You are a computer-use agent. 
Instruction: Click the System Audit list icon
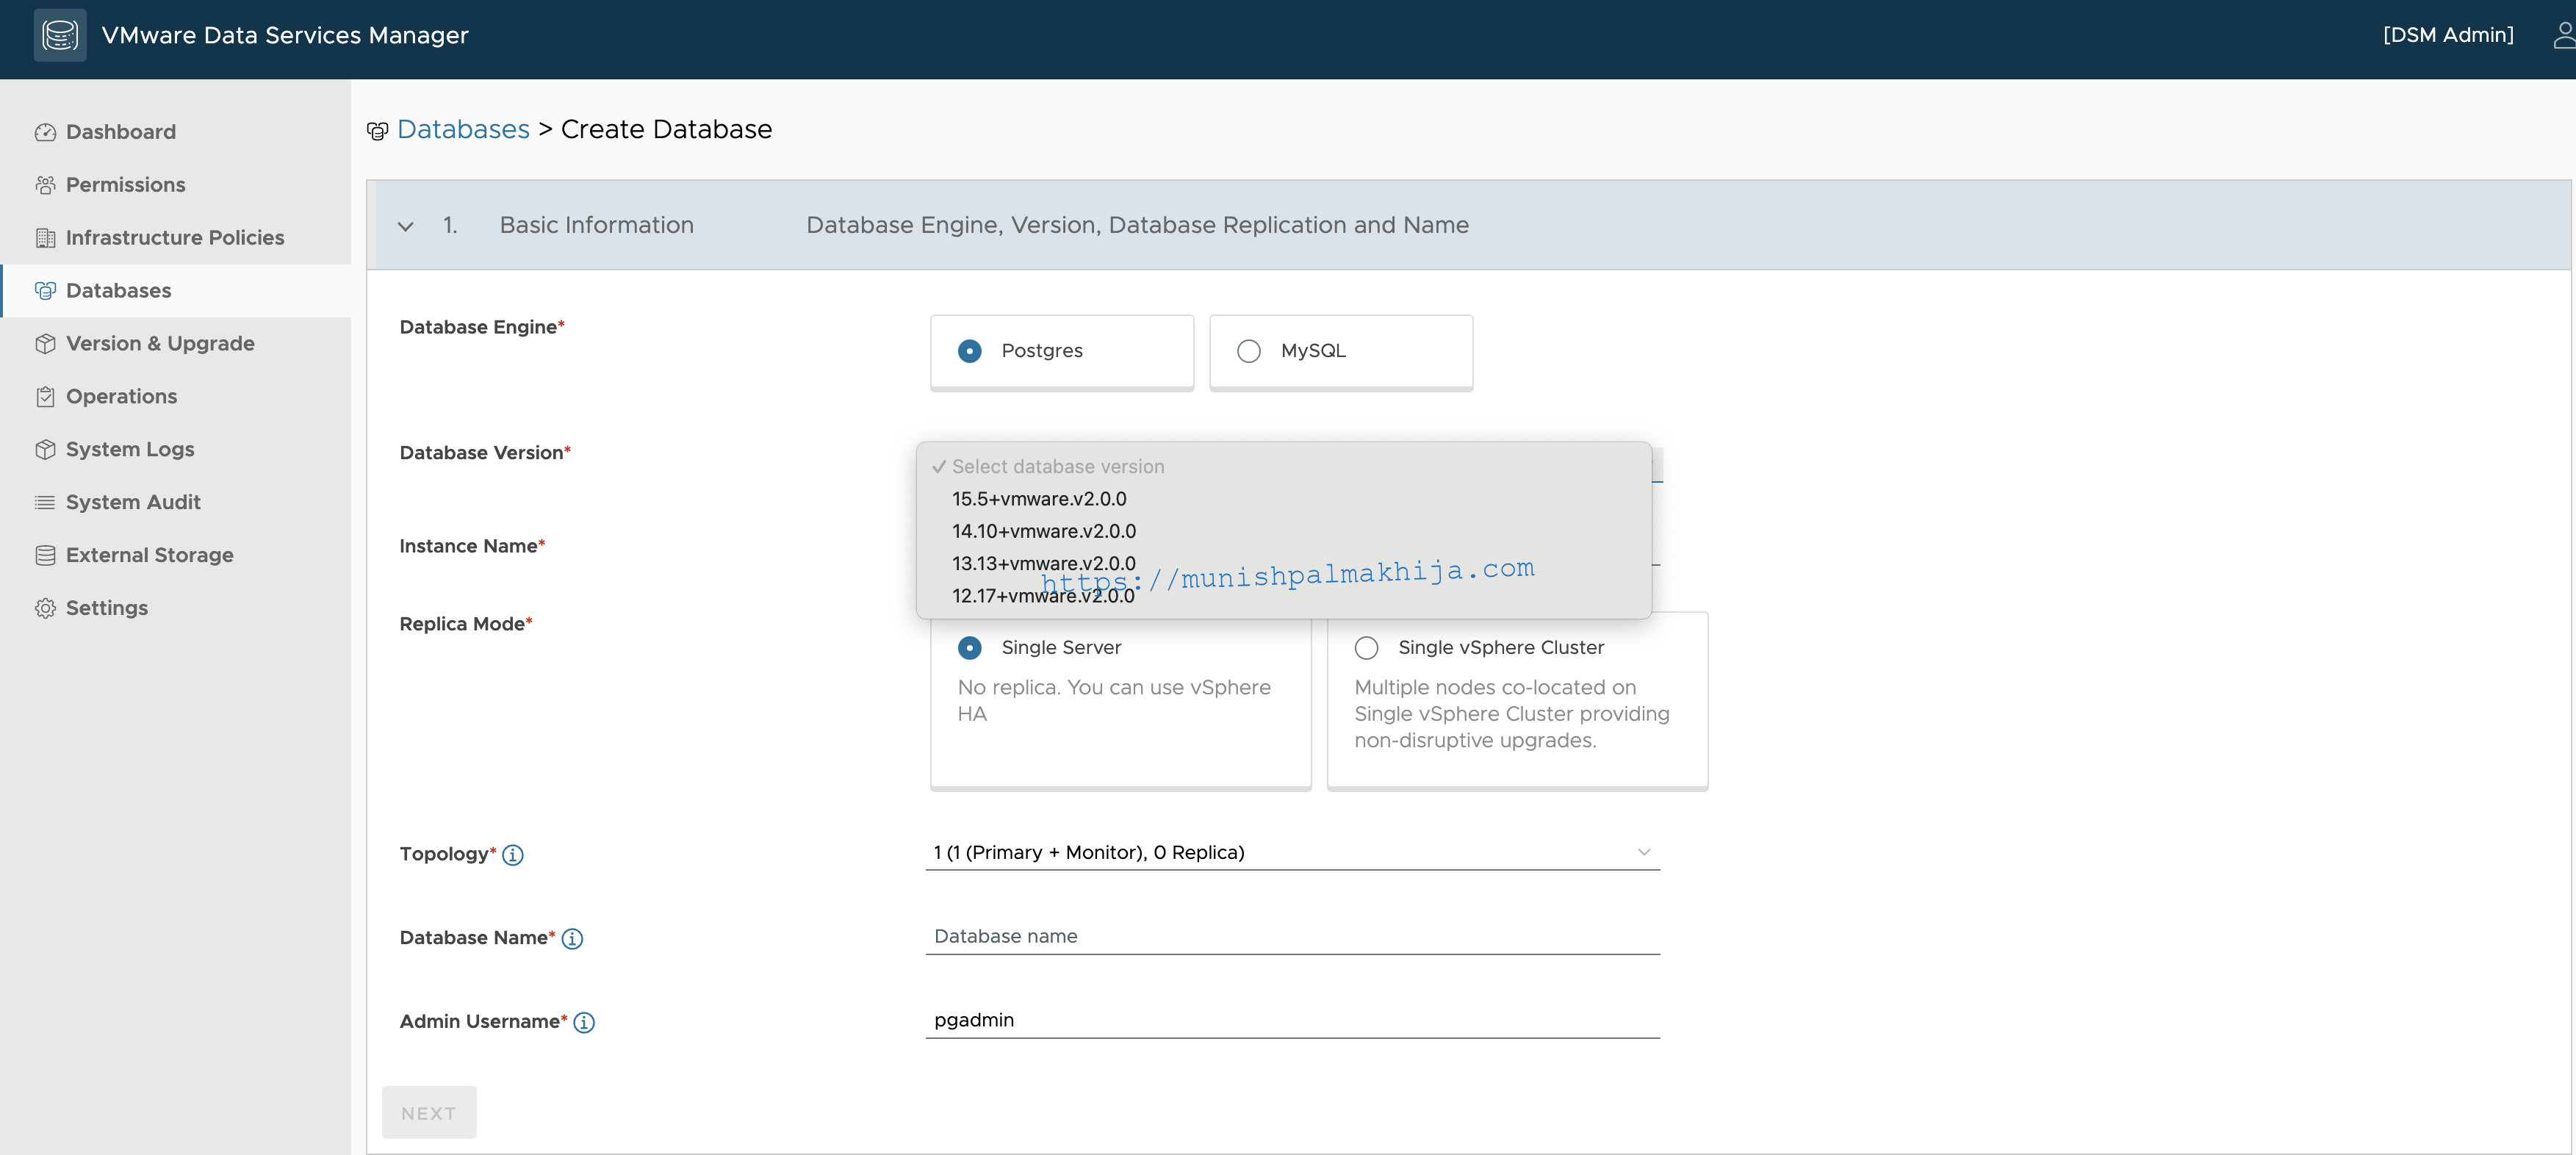point(45,502)
